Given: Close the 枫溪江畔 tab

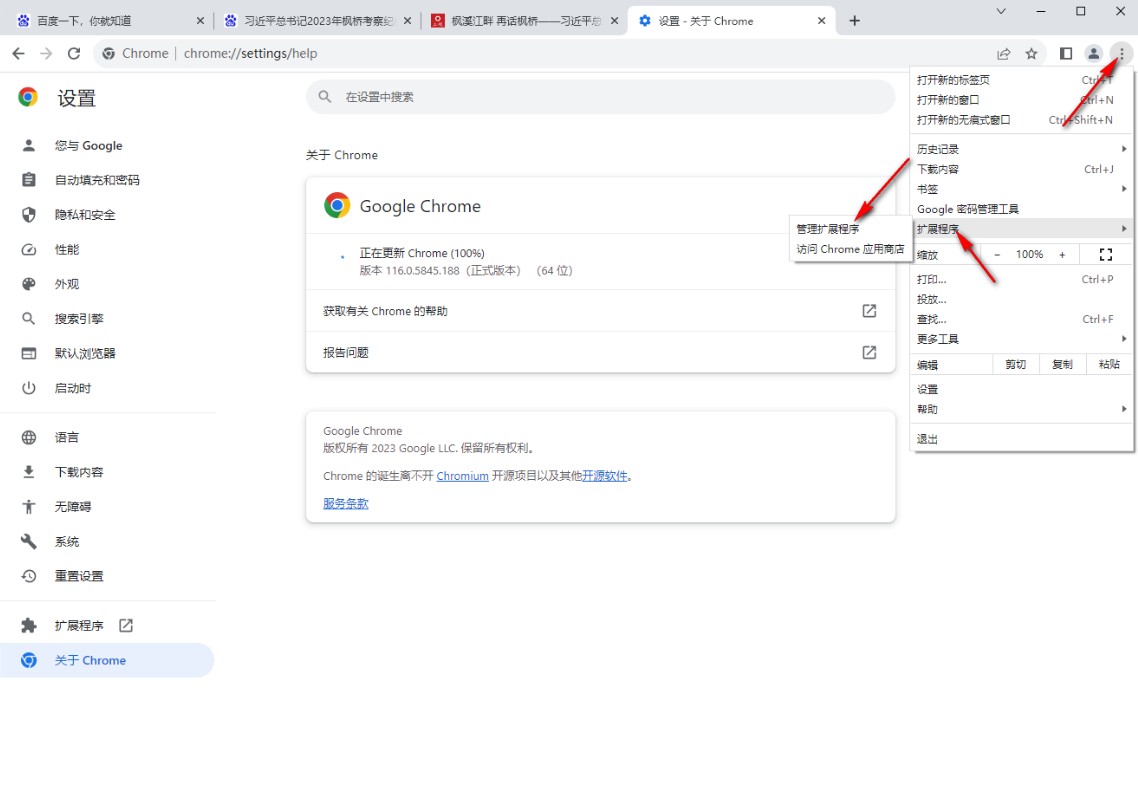Looking at the screenshot, I should click(x=614, y=21).
